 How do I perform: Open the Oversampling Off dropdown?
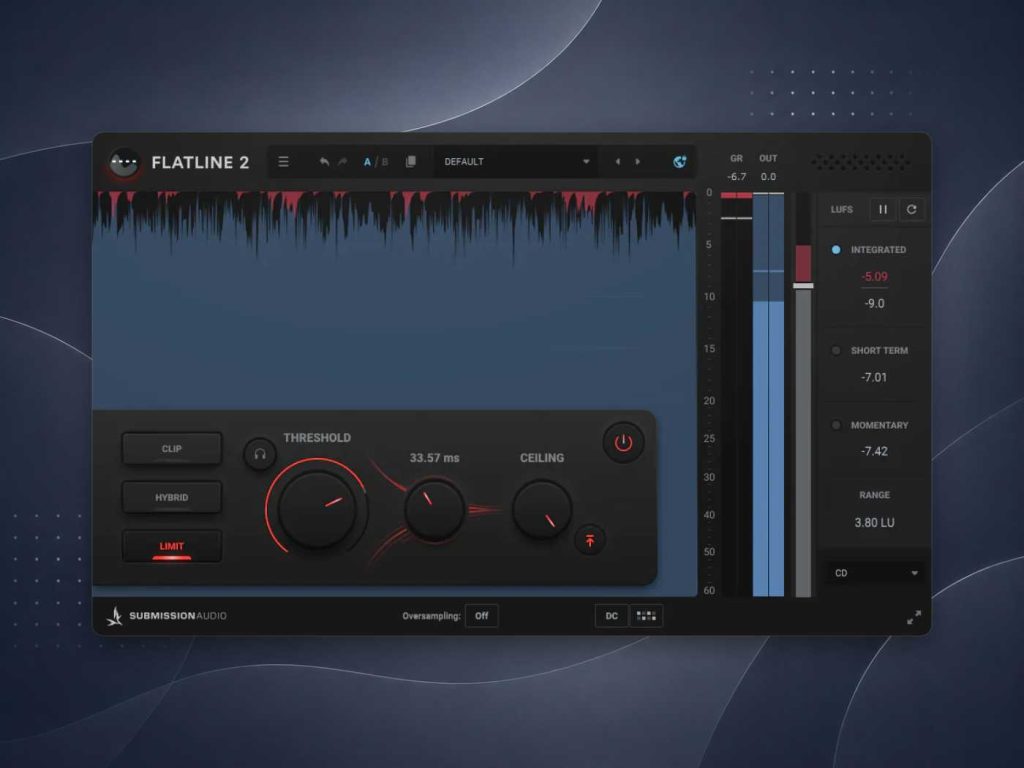click(482, 616)
